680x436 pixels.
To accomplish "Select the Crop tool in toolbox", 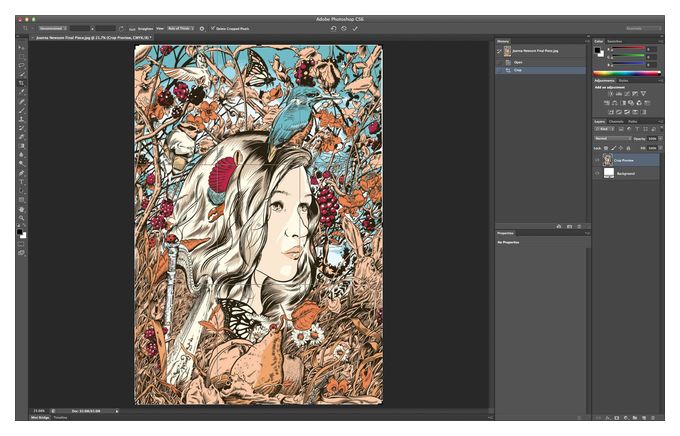I will (x=21, y=83).
